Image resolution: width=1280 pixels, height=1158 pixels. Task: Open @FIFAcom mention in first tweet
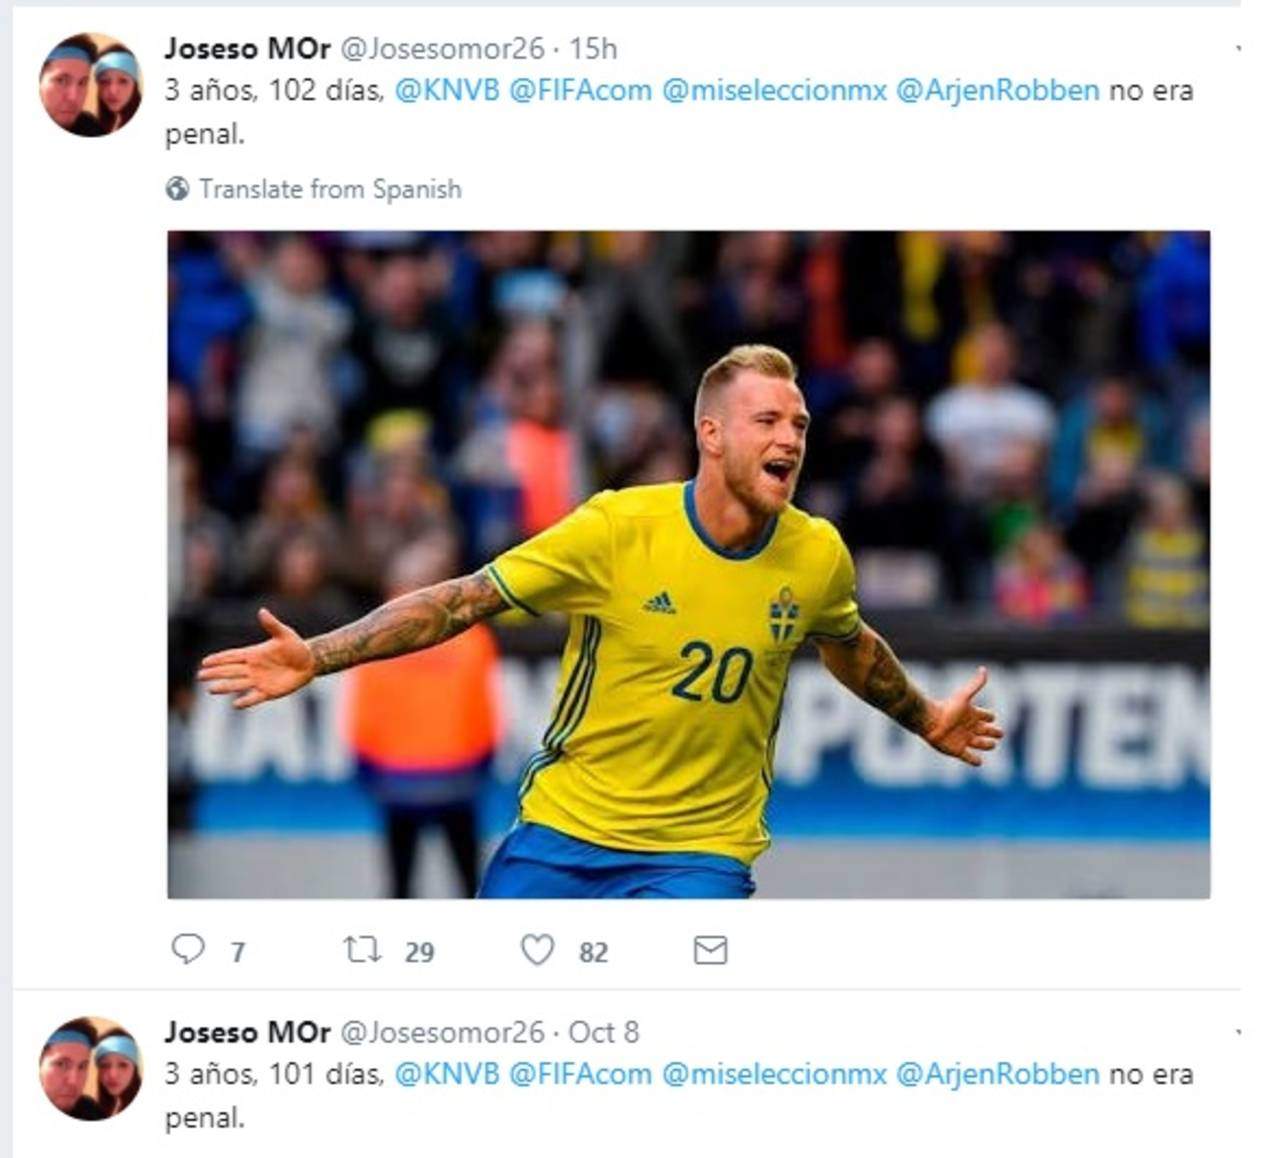(580, 90)
